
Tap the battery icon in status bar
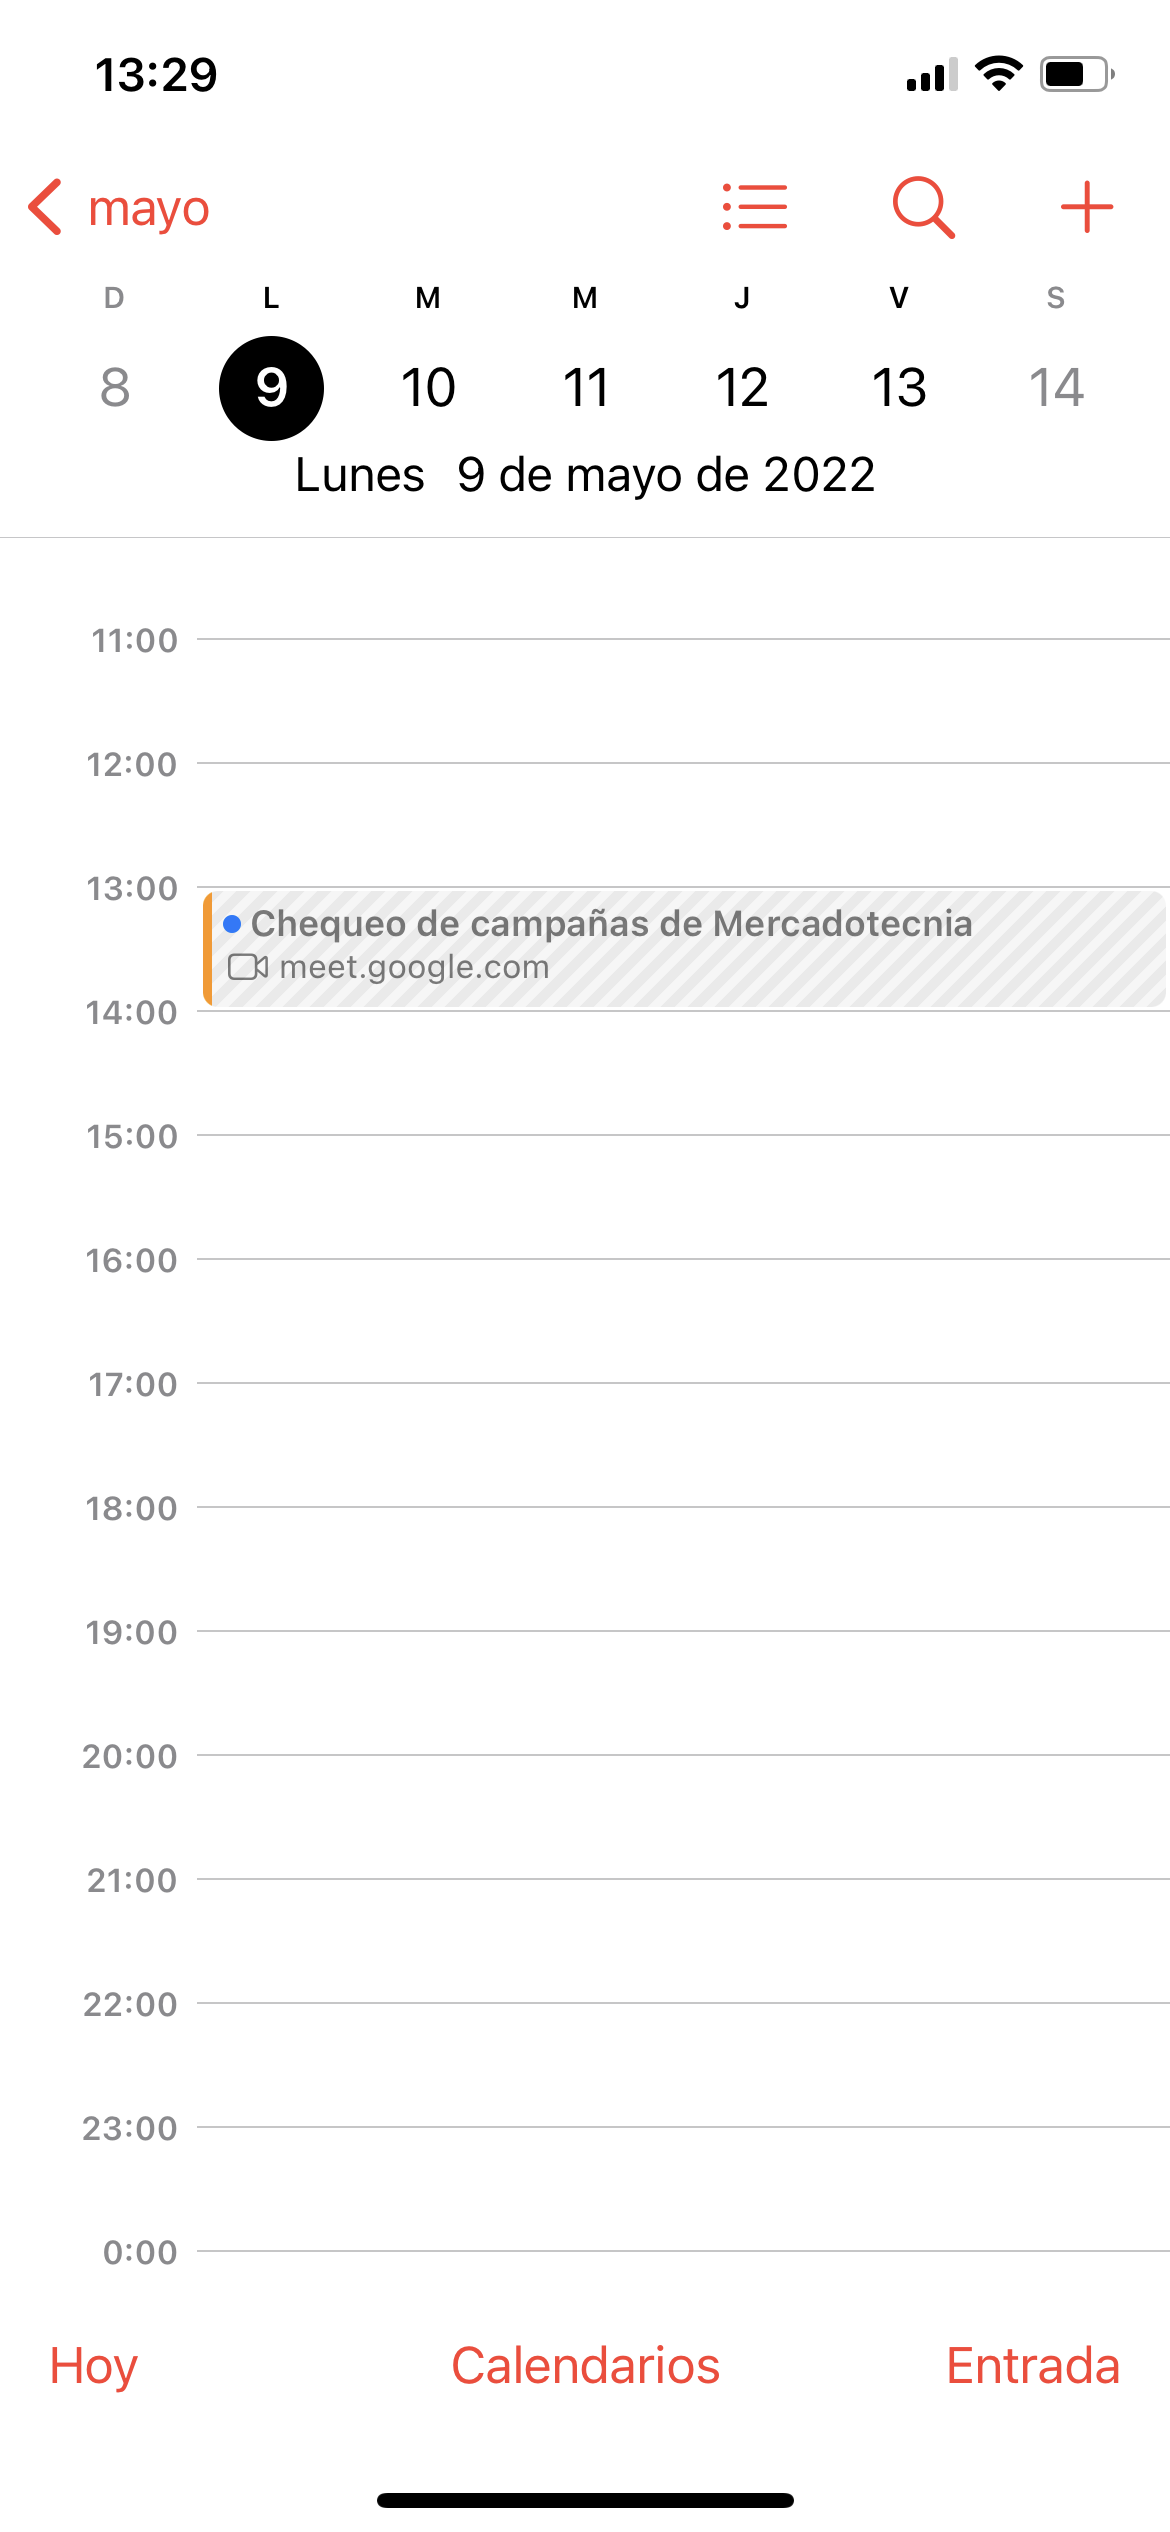tap(1077, 75)
